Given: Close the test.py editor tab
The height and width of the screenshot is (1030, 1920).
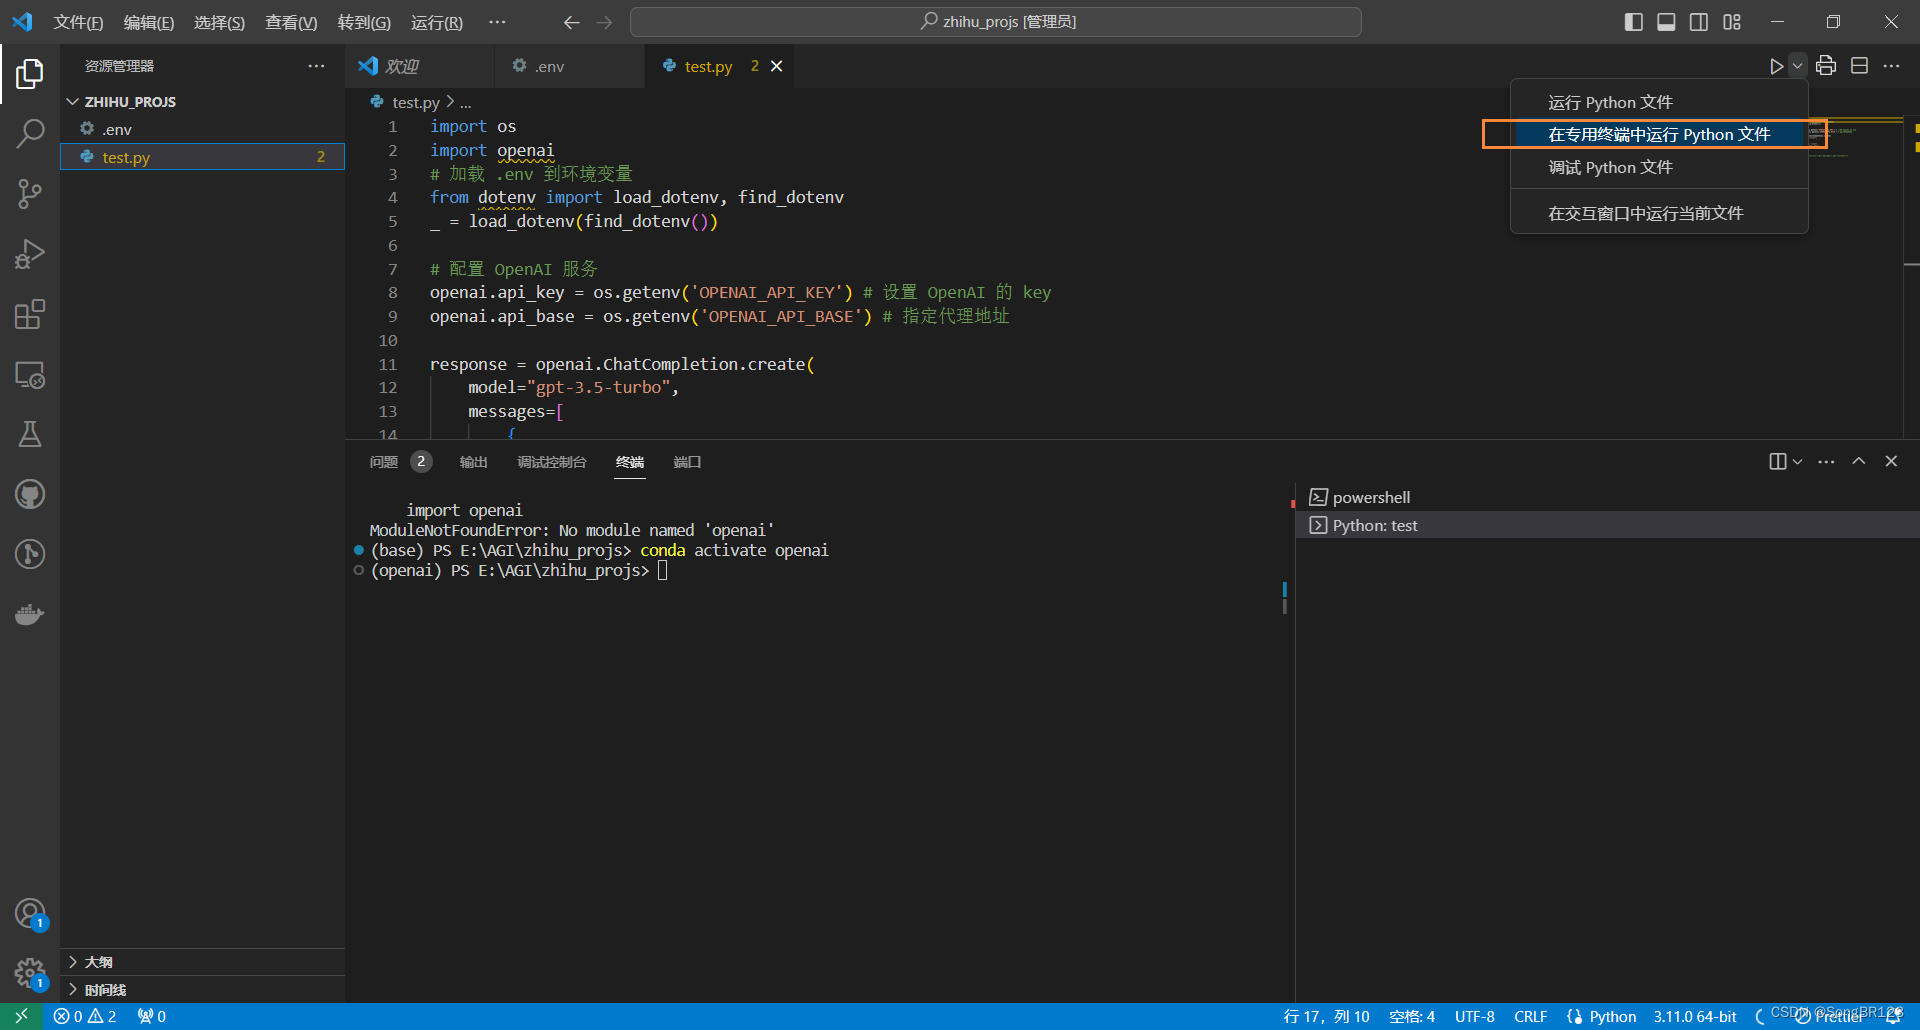Looking at the screenshot, I should coord(777,66).
